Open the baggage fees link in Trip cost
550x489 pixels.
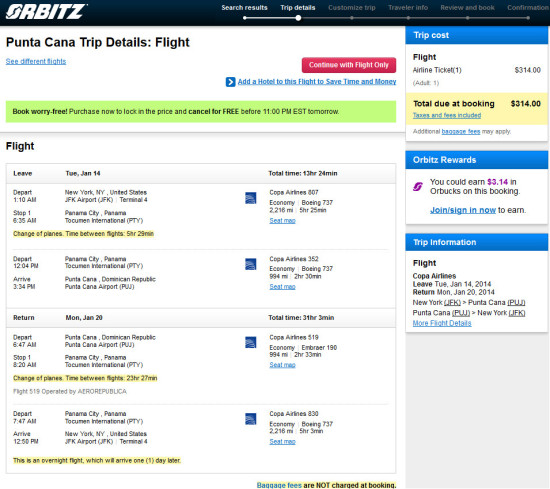click(x=461, y=132)
